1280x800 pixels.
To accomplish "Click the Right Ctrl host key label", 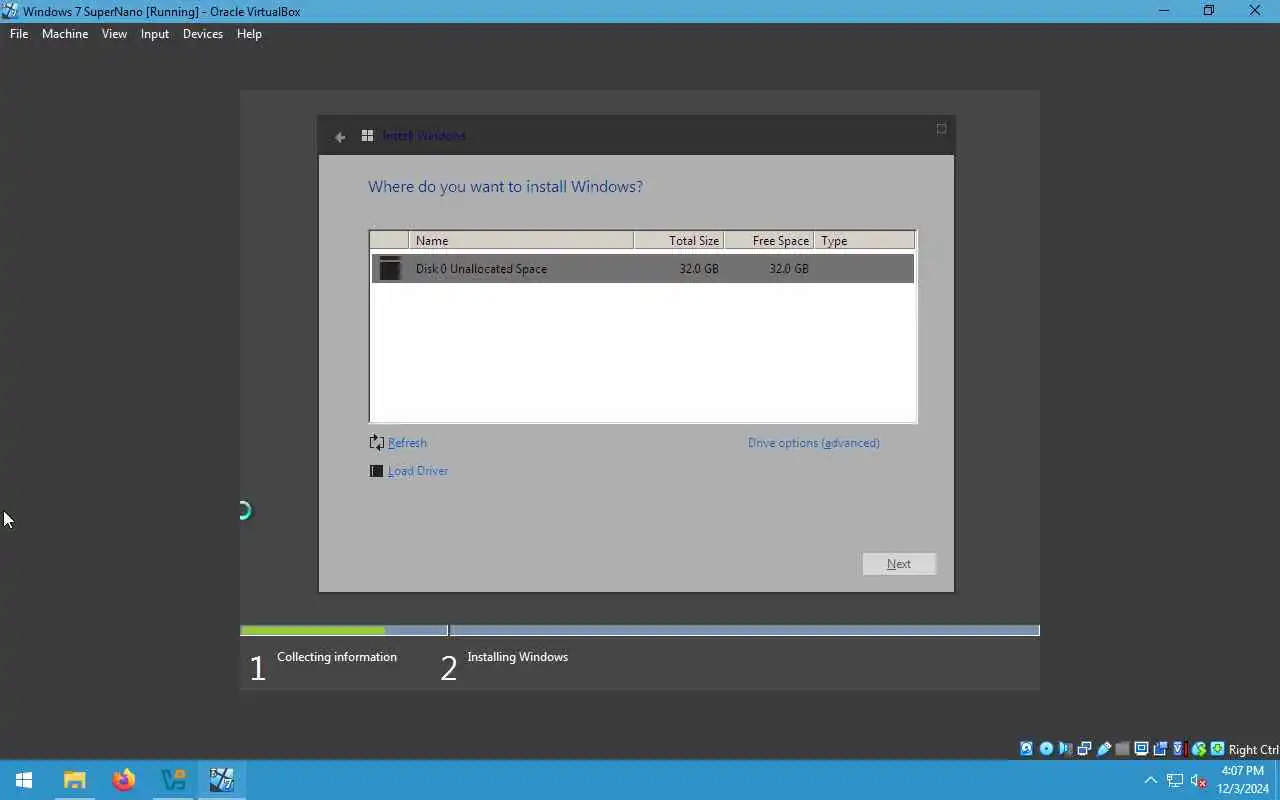I will click(x=1253, y=750).
